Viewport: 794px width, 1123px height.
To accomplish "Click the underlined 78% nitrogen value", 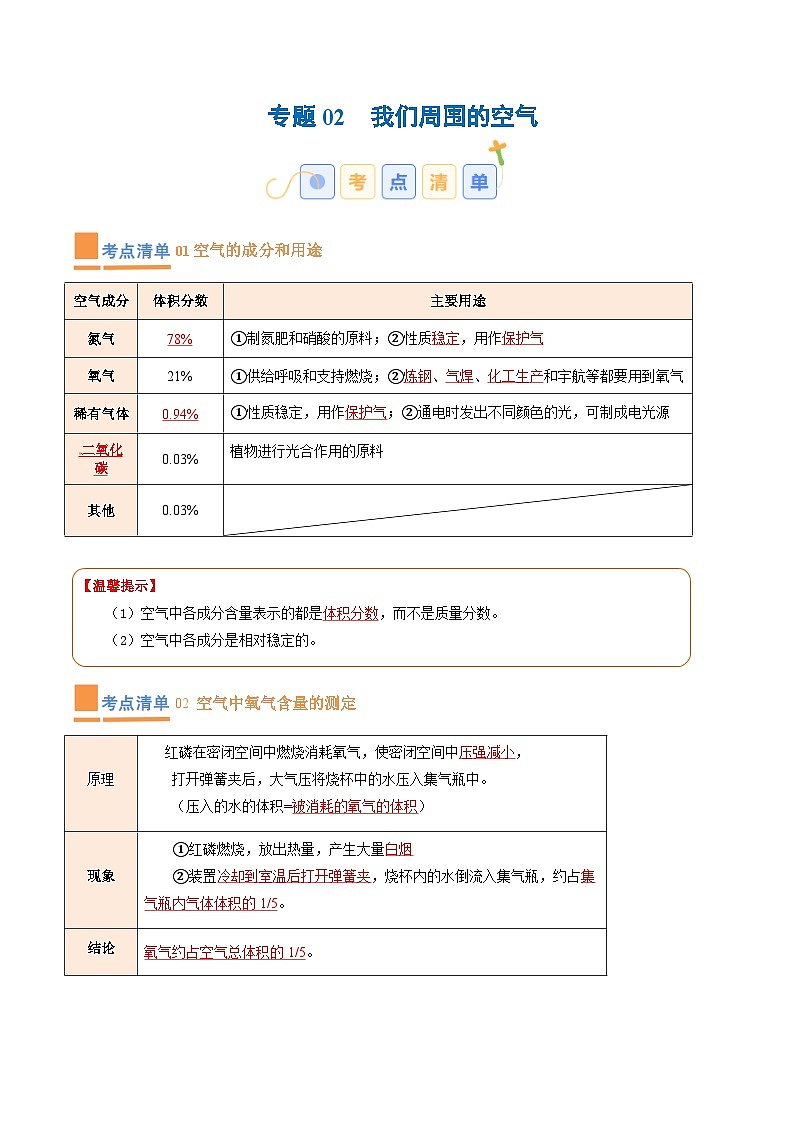I will pyautogui.click(x=180, y=339).
